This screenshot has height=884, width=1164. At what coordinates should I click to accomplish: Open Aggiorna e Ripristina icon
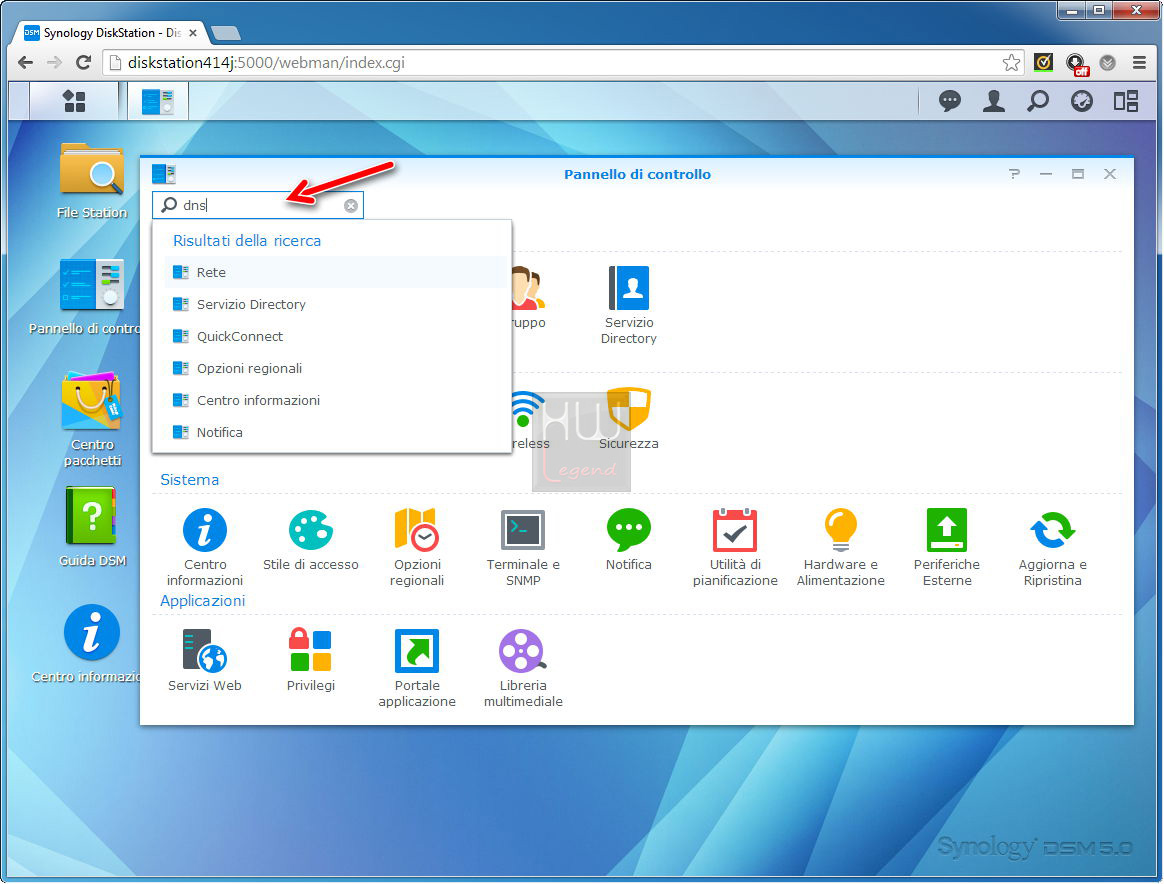(x=1053, y=548)
